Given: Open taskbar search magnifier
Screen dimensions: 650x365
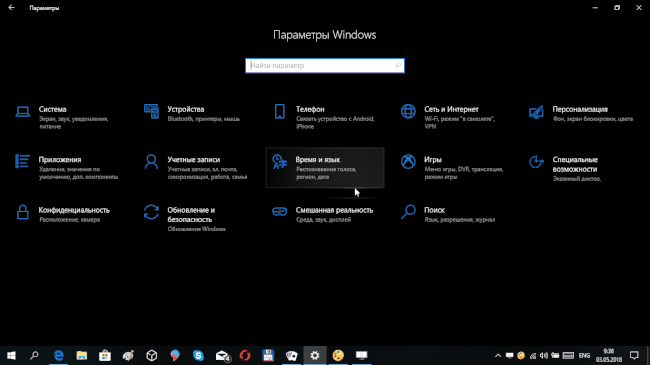Looking at the screenshot, I should 34,355.
